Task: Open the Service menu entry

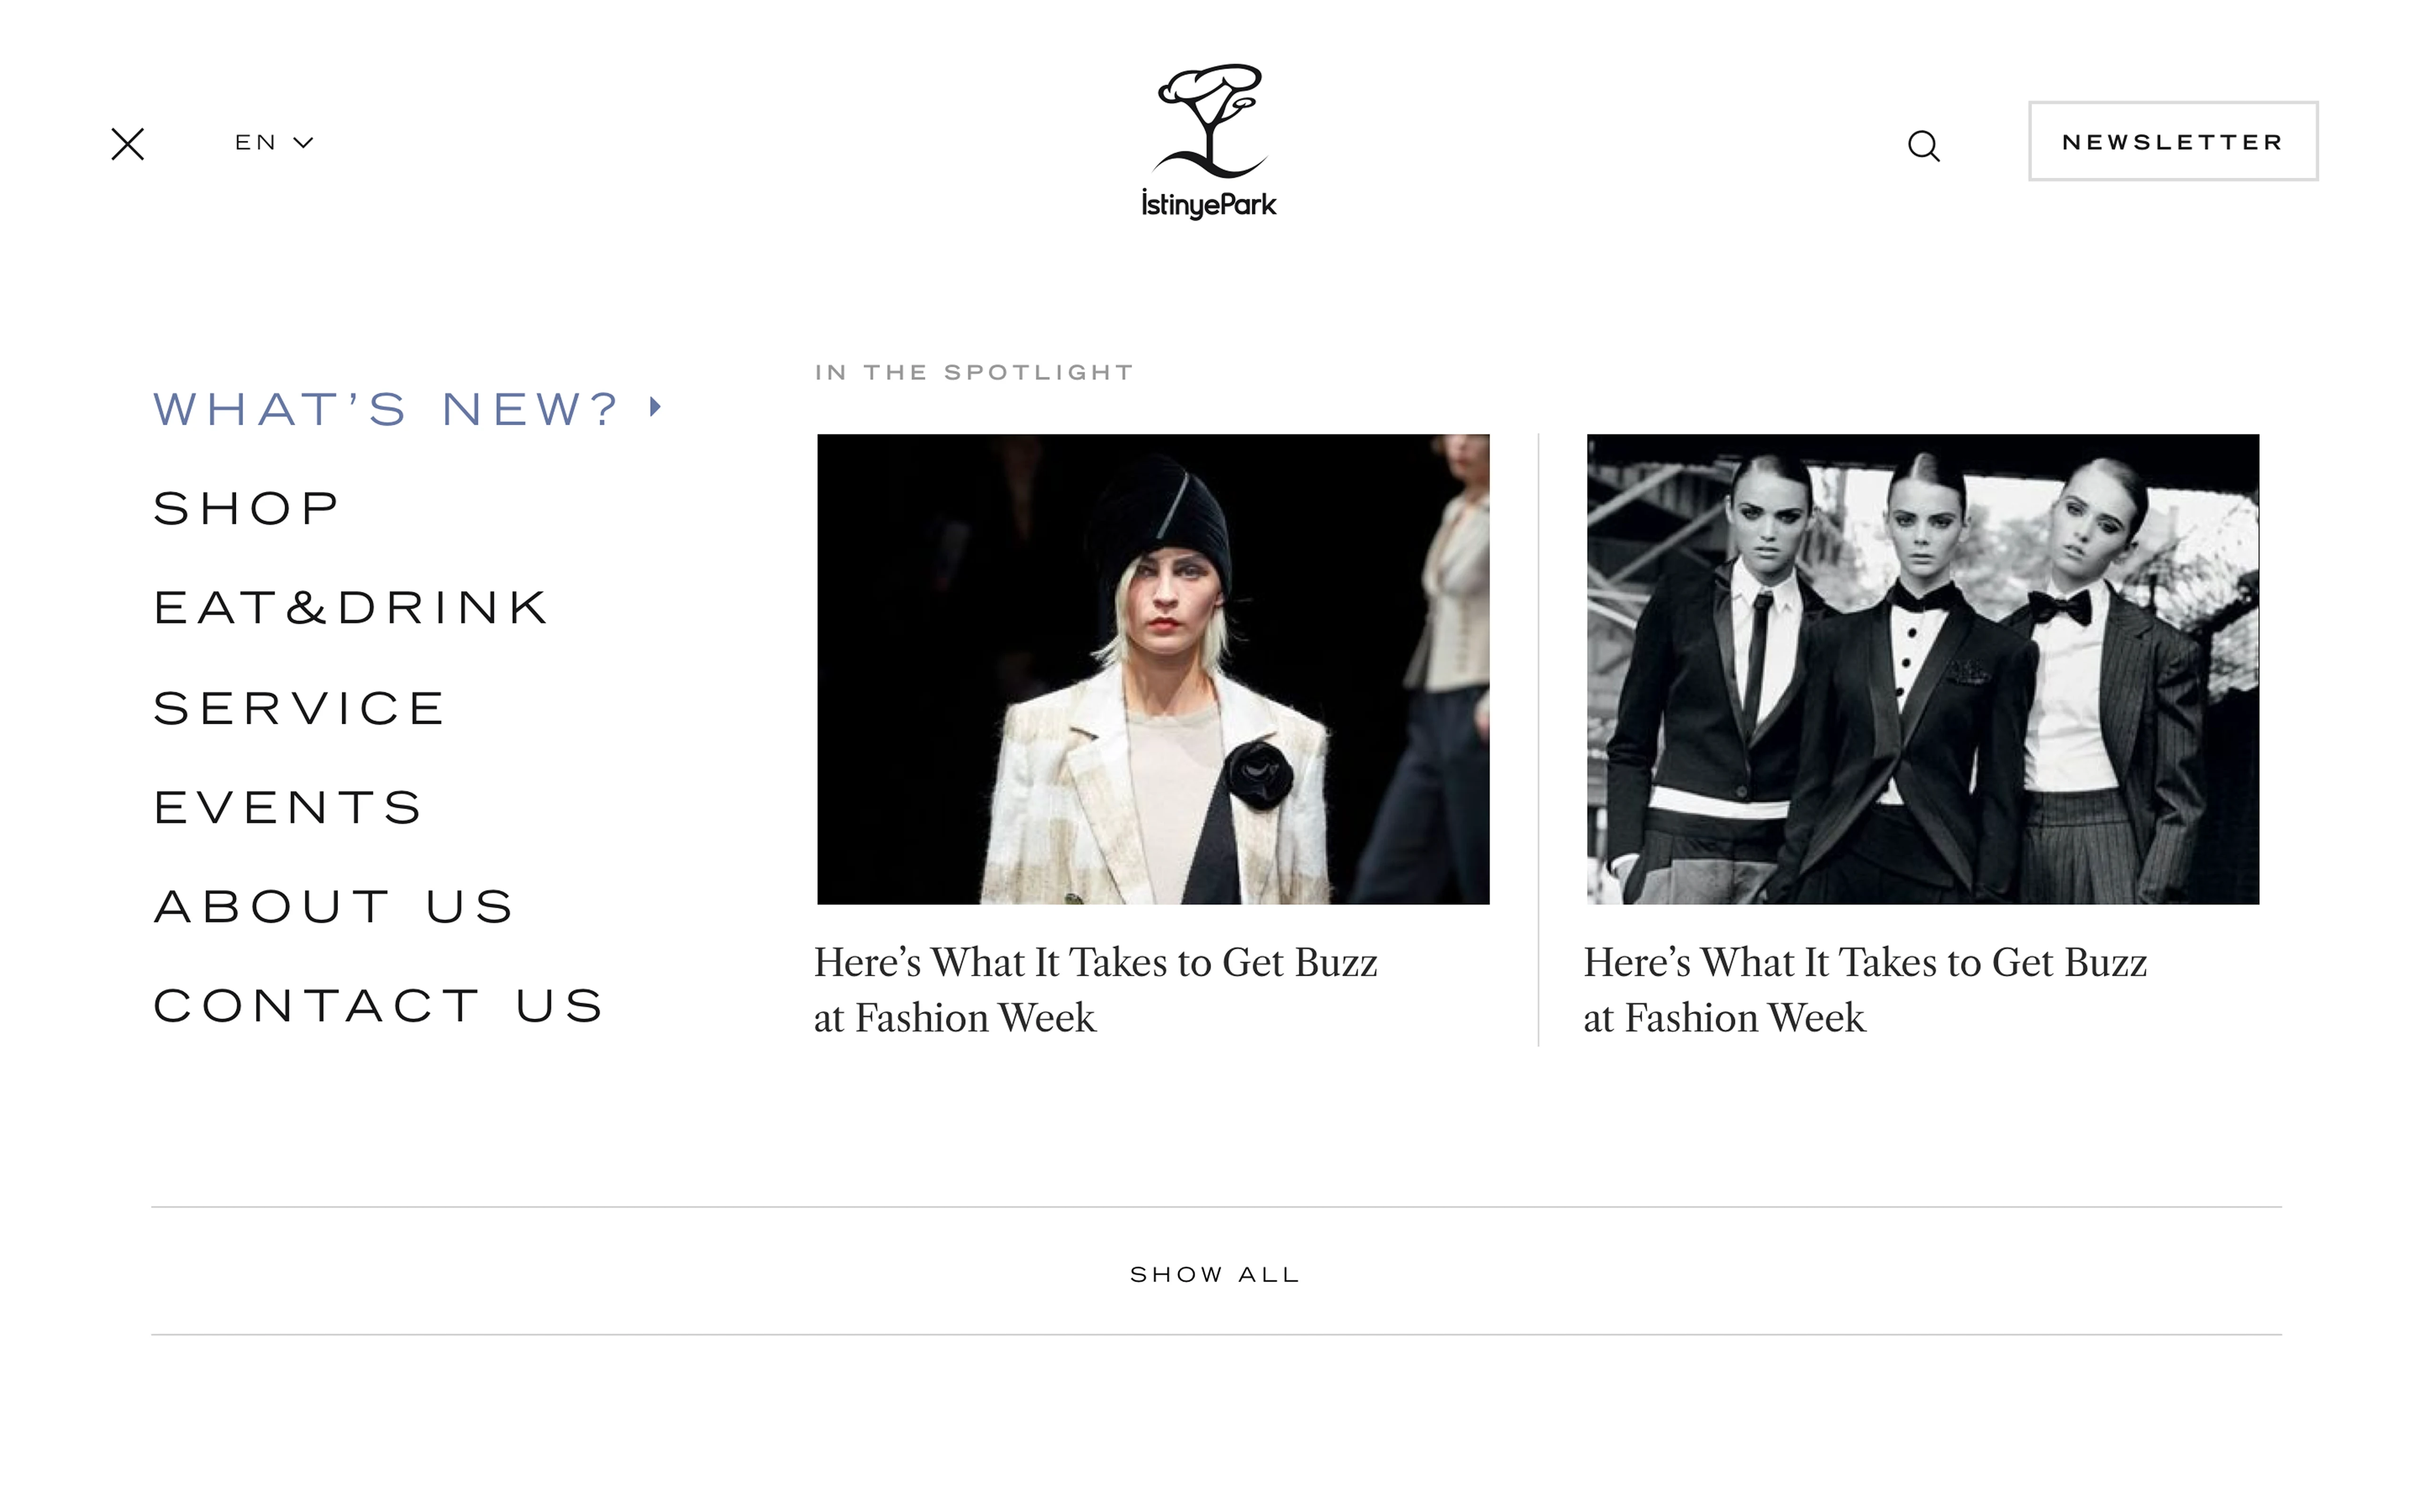Action: coord(298,708)
